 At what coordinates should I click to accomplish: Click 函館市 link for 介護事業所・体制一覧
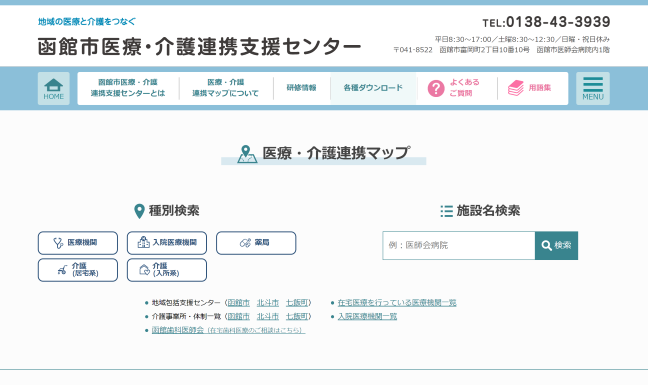point(238,316)
